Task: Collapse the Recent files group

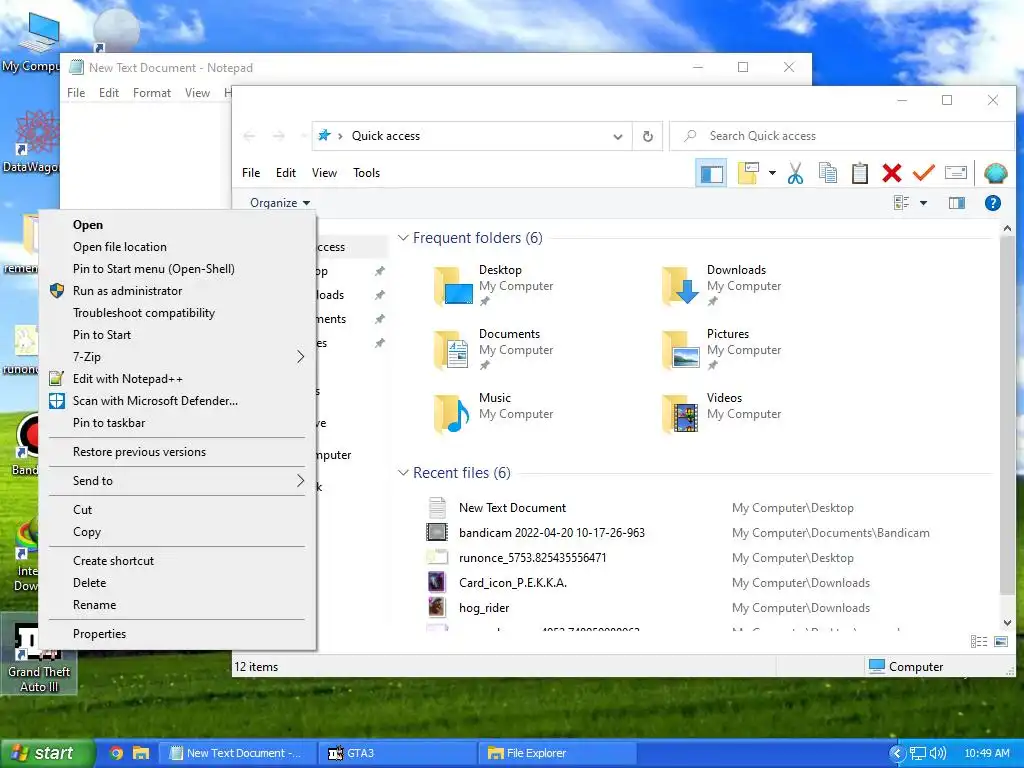Action: click(403, 473)
